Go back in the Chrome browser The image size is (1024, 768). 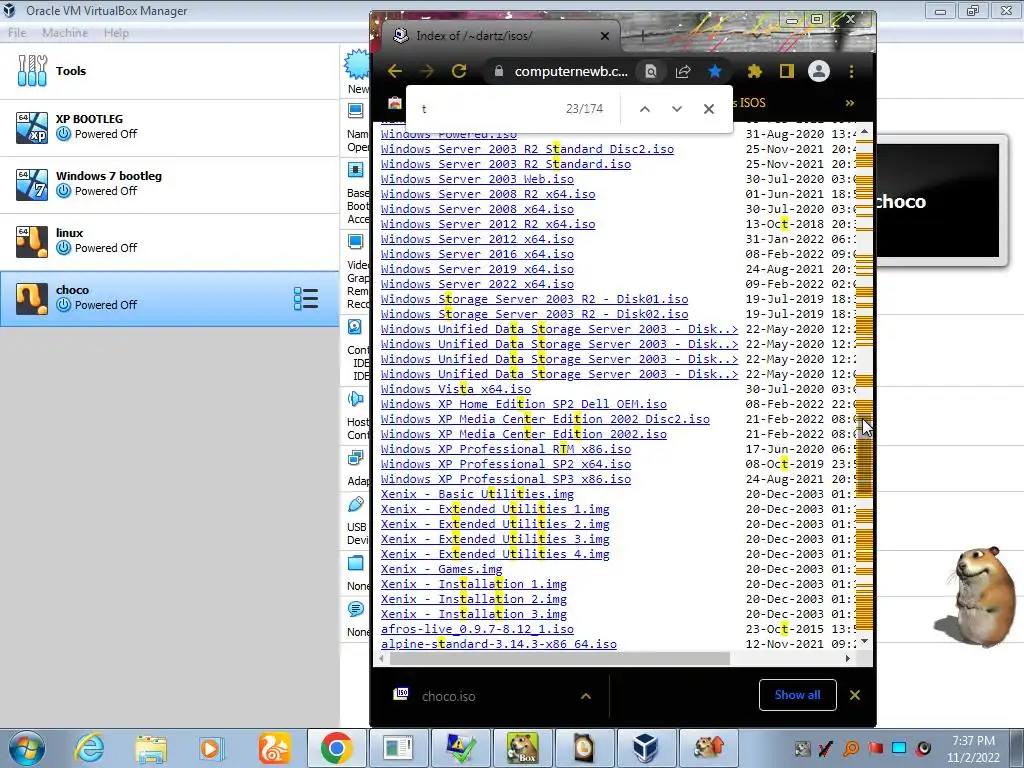point(394,71)
